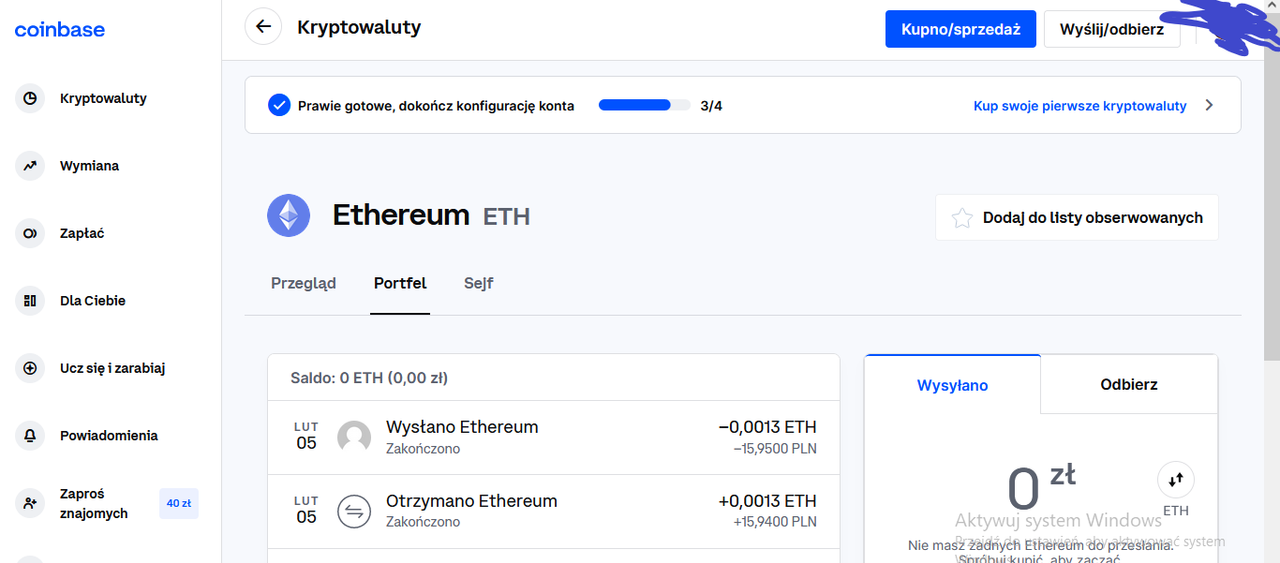The width and height of the screenshot is (1280, 563).
Task: Open the Ucz się i zarabiaj label
Action: (x=112, y=368)
